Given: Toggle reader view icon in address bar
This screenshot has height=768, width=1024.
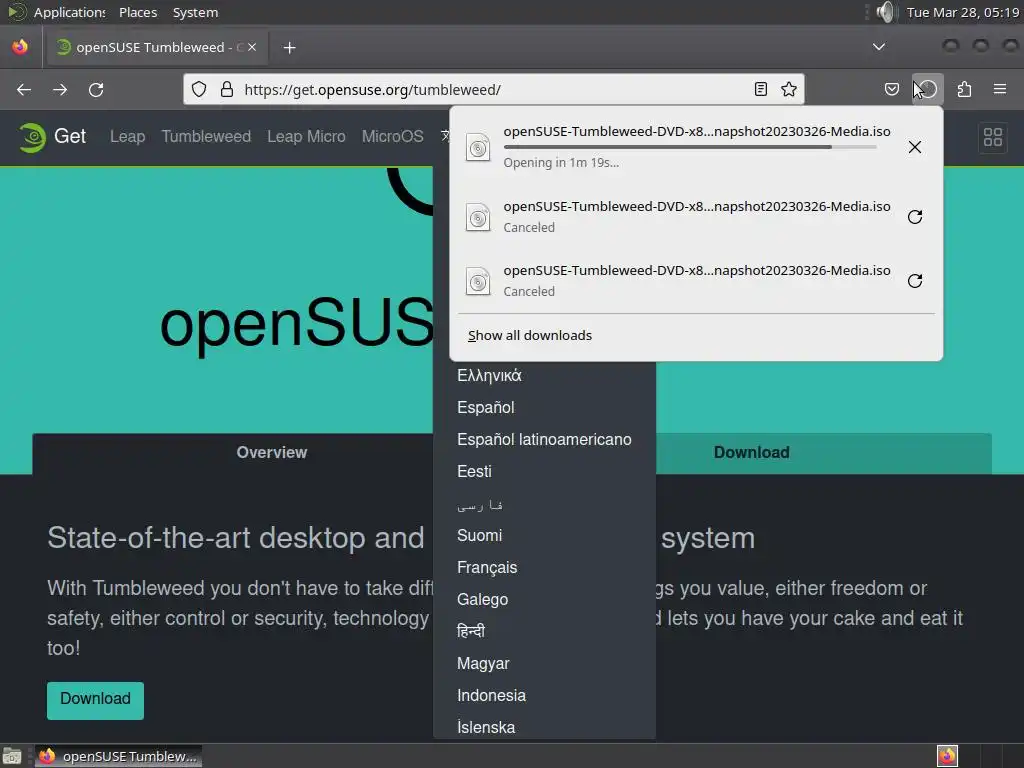Looking at the screenshot, I should point(760,89).
